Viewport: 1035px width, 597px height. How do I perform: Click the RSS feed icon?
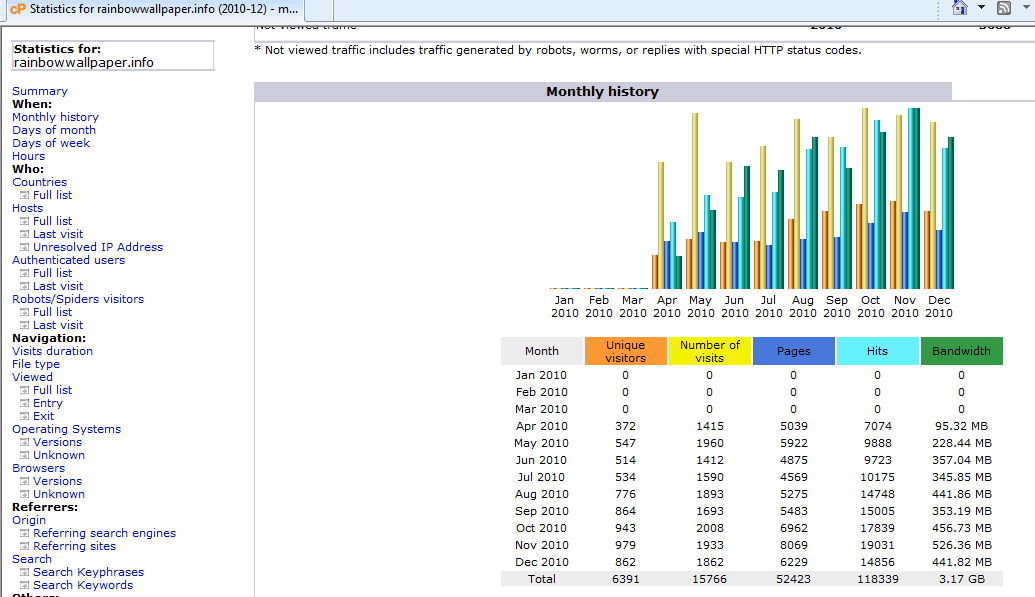coord(1004,8)
